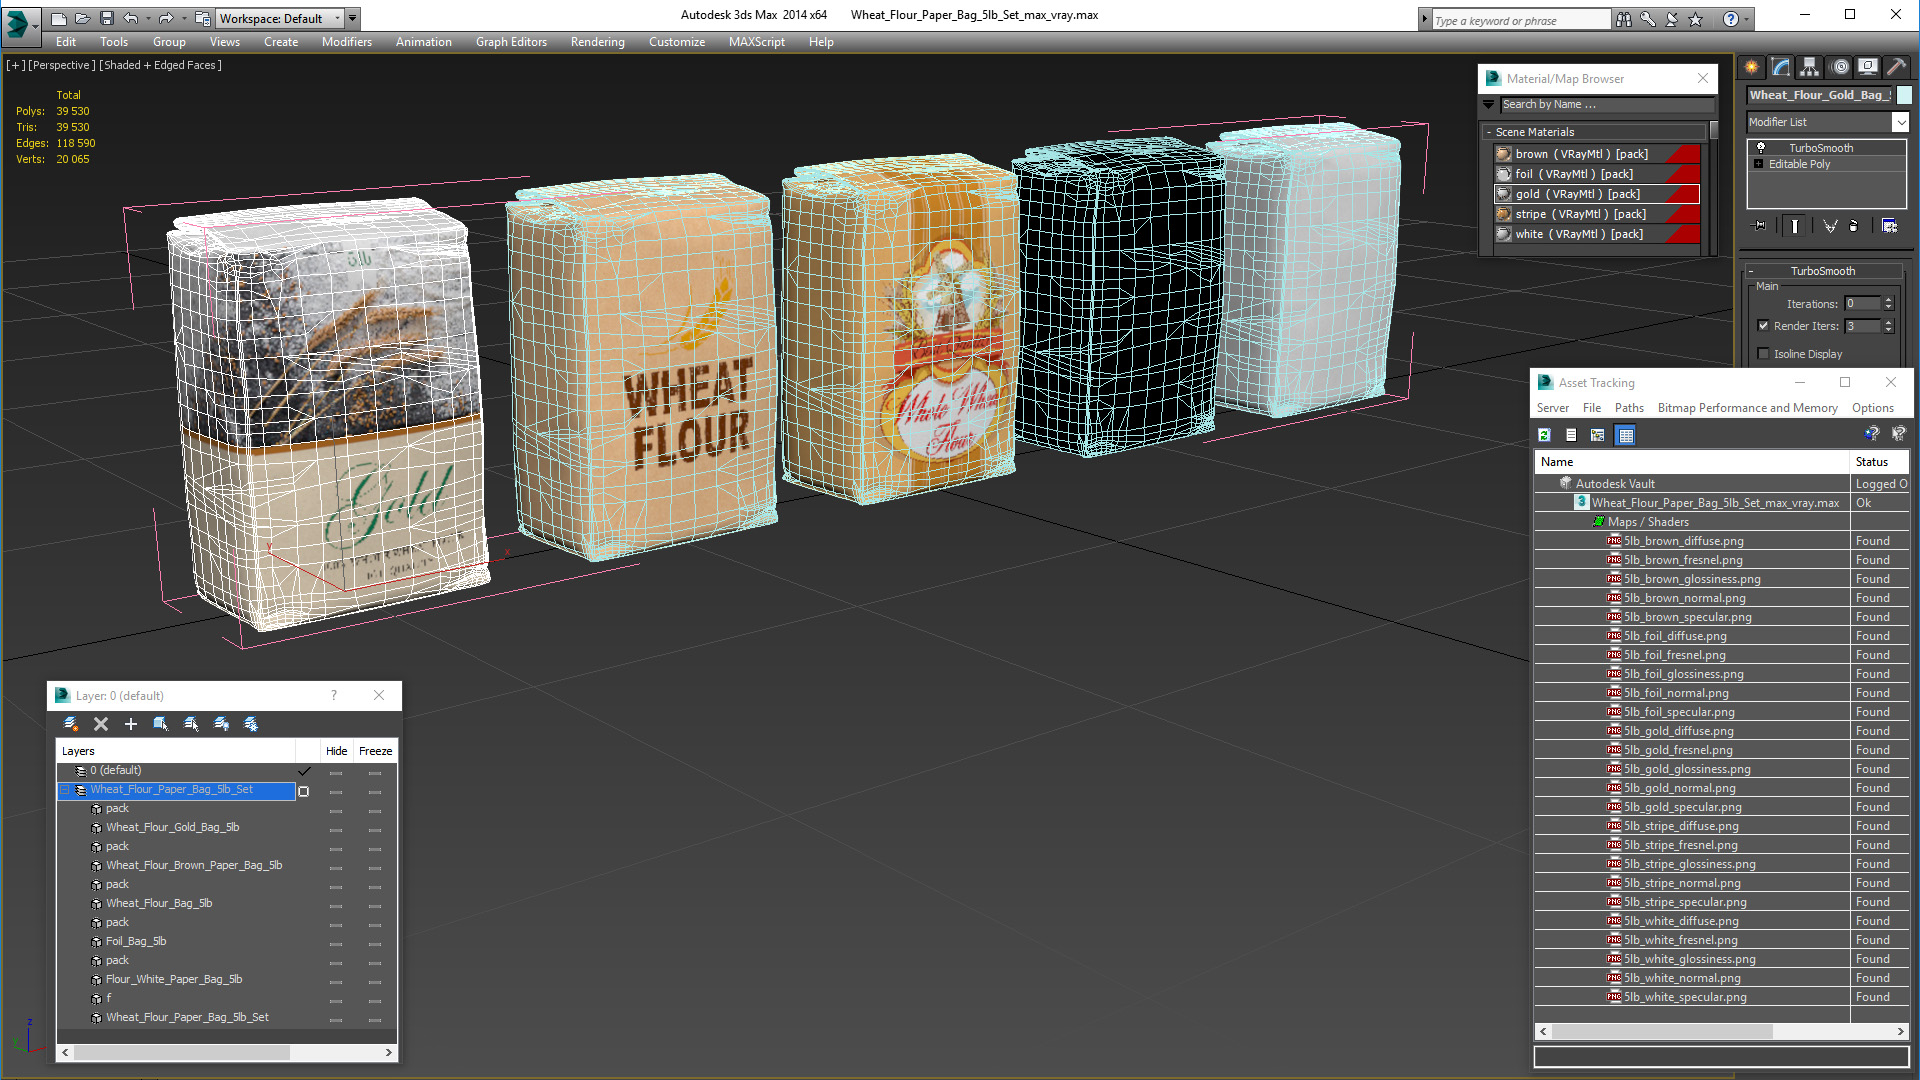Click Shaded + Edged Faces viewport label
Viewport: 1920px width, 1080px height.
pyautogui.click(x=160, y=65)
